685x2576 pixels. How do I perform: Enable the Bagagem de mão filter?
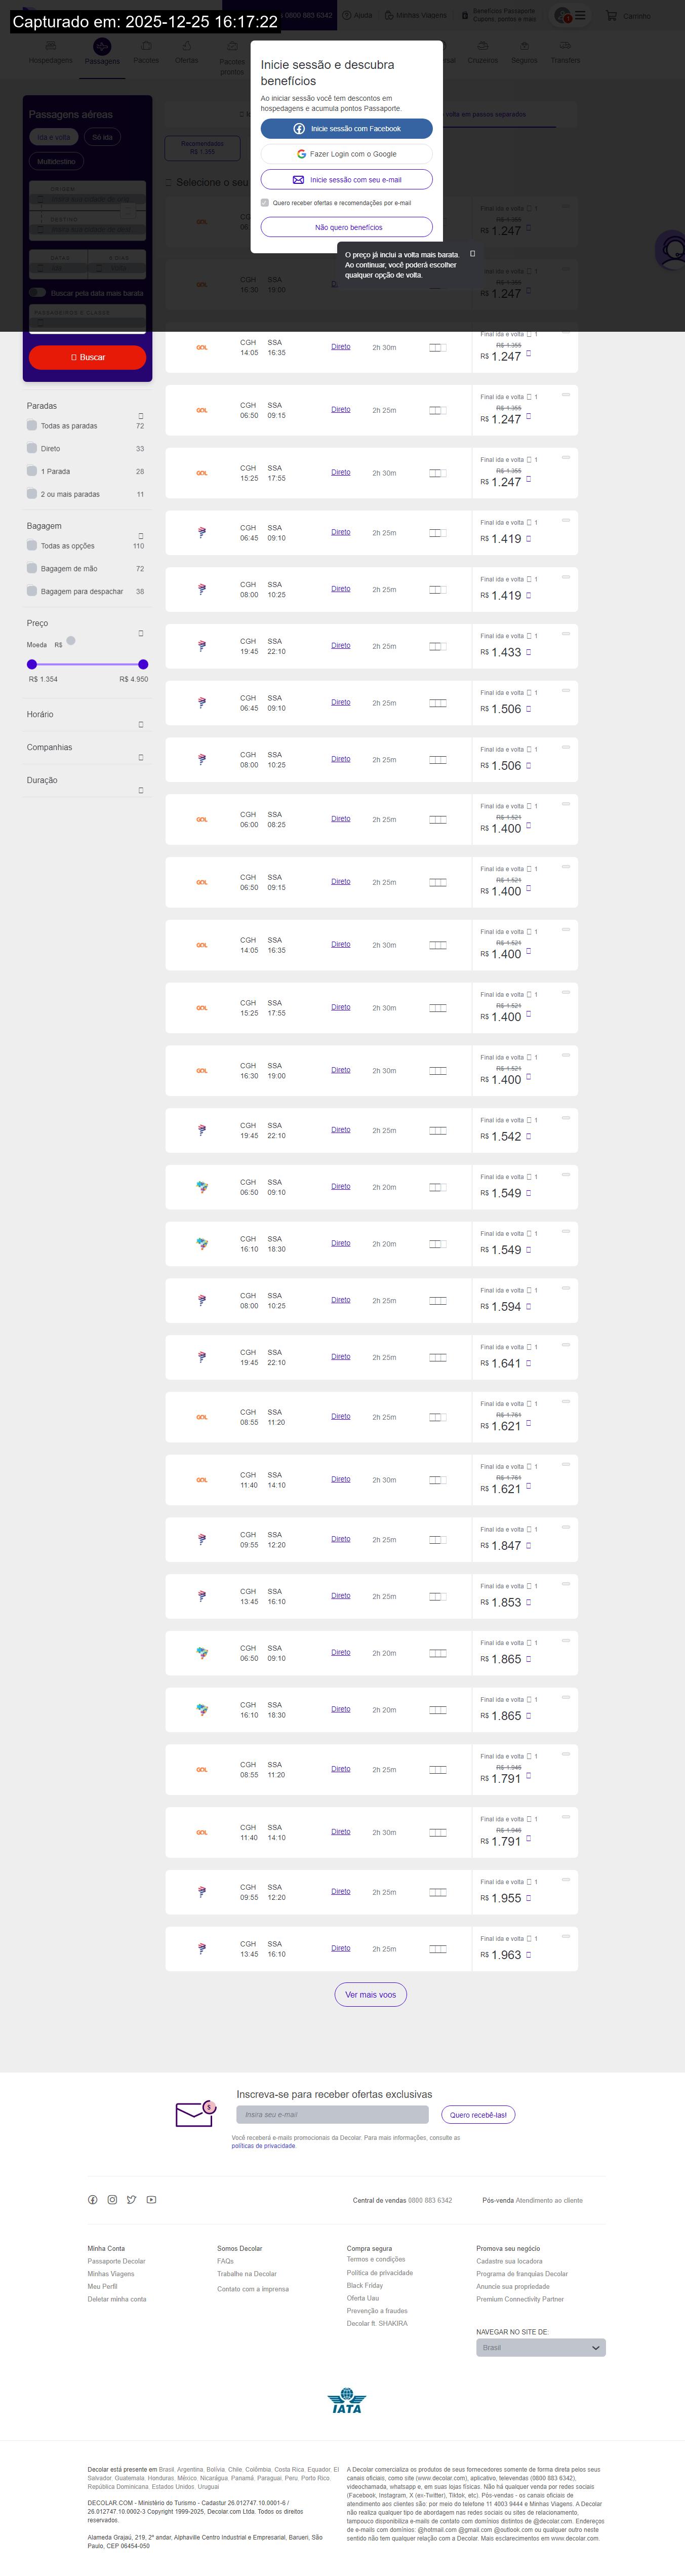pos(32,568)
